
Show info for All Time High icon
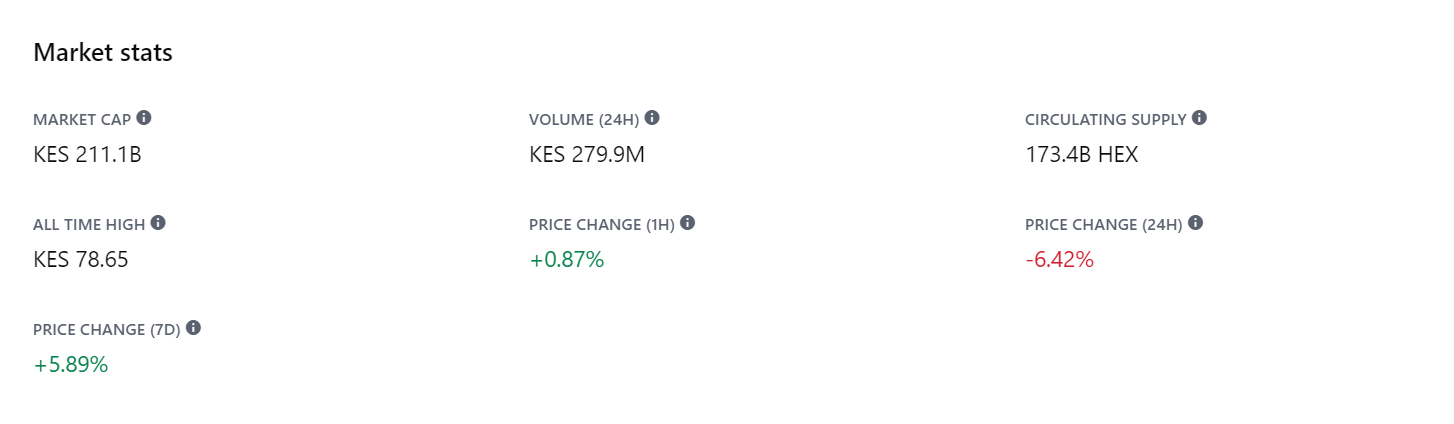pyautogui.click(x=158, y=223)
